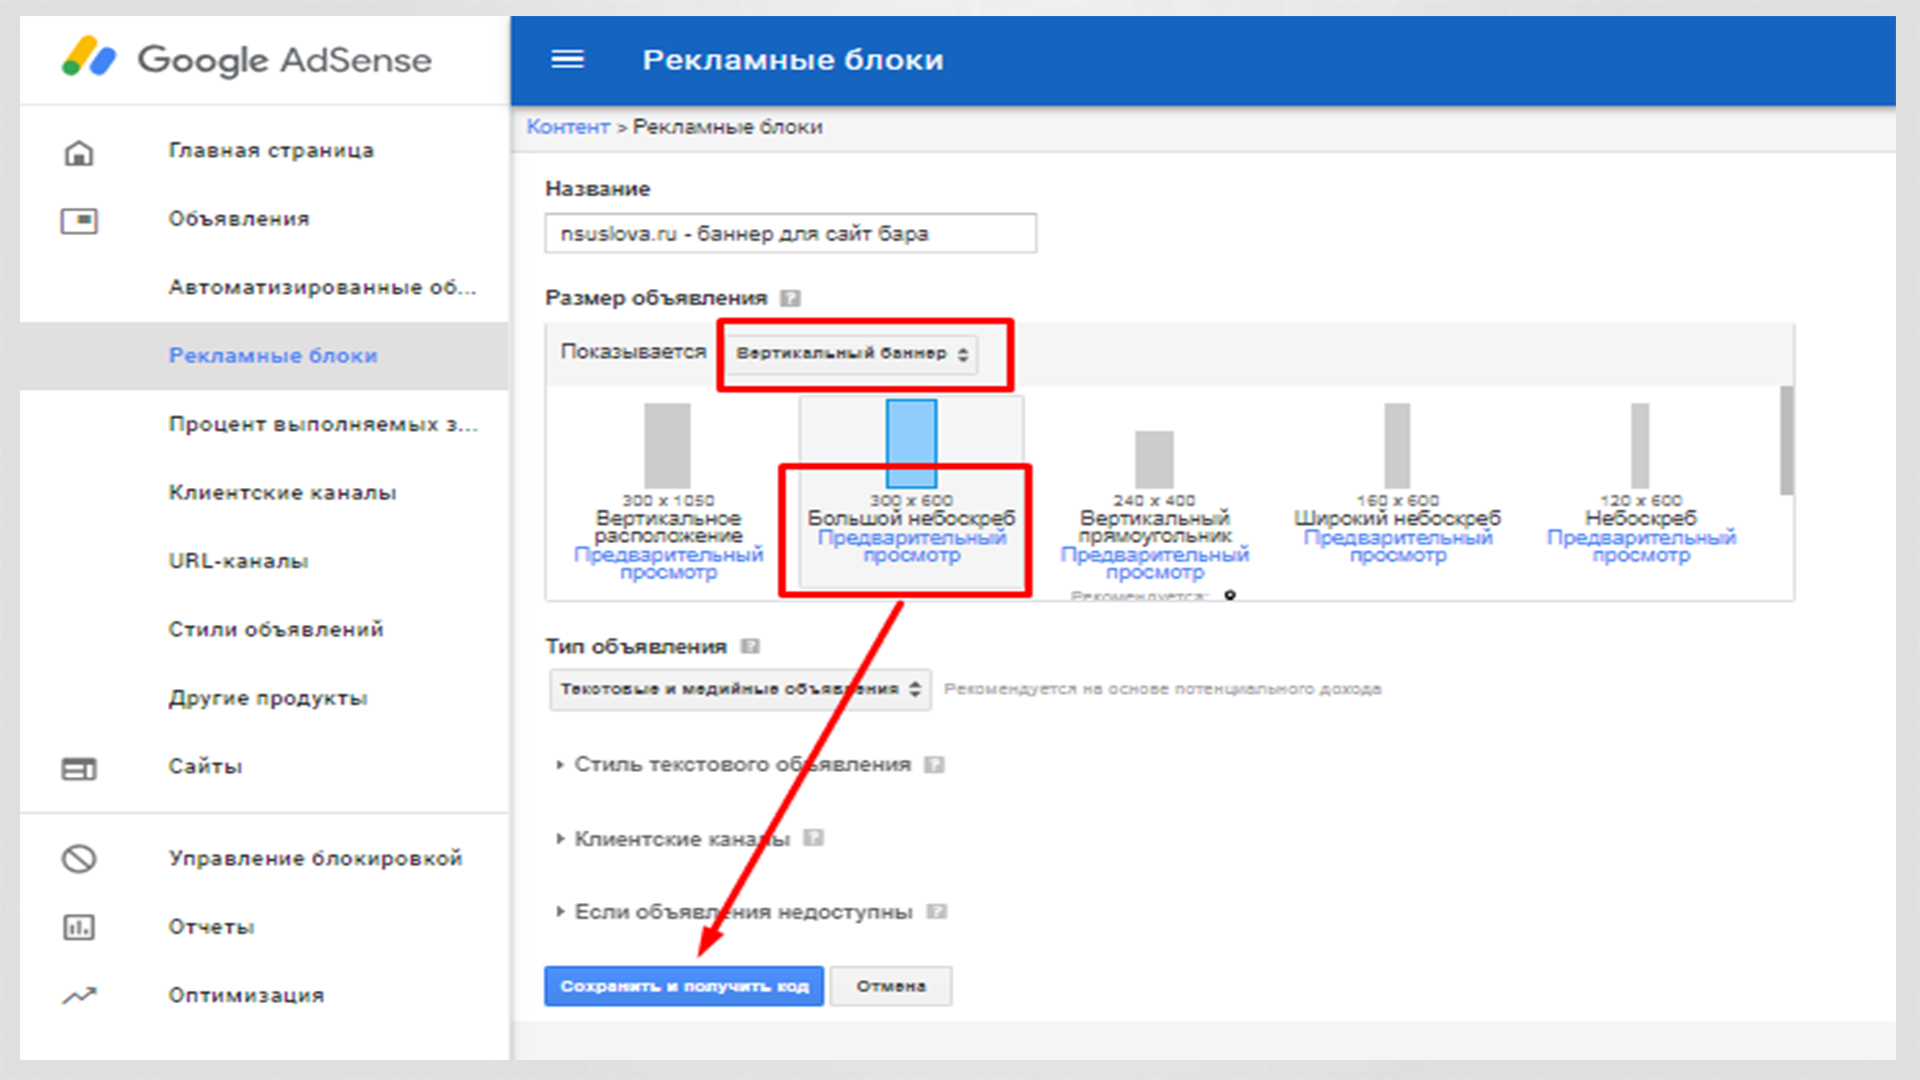Click the Сайты sites icon

click(x=79, y=768)
